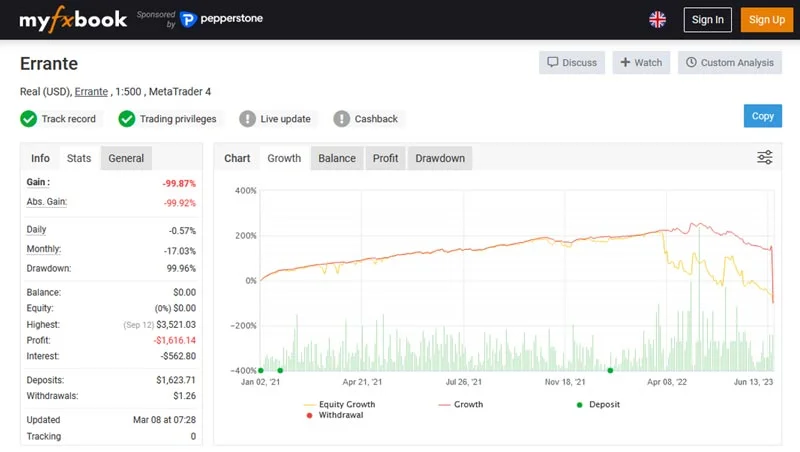Screen dimensions: 800x452
Task: Click the Live update warning icon
Action: pyautogui.click(x=247, y=119)
